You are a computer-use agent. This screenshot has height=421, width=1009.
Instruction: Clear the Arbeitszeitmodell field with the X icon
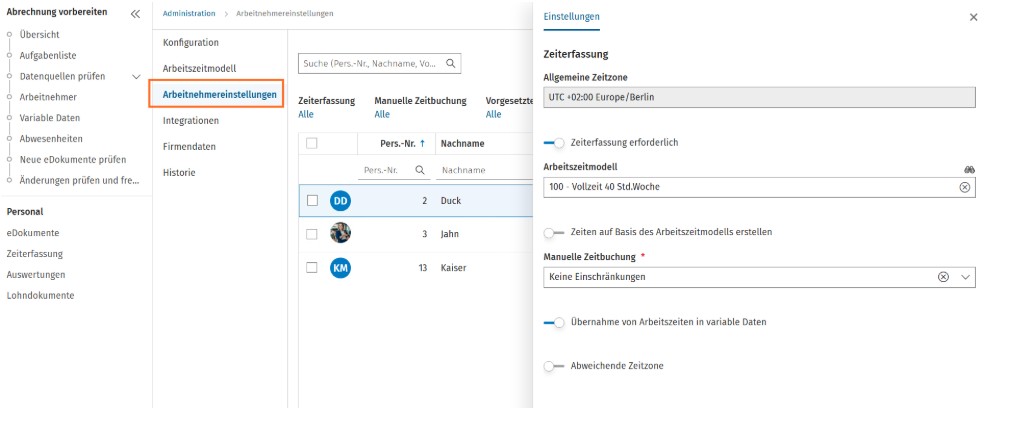pos(965,187)
